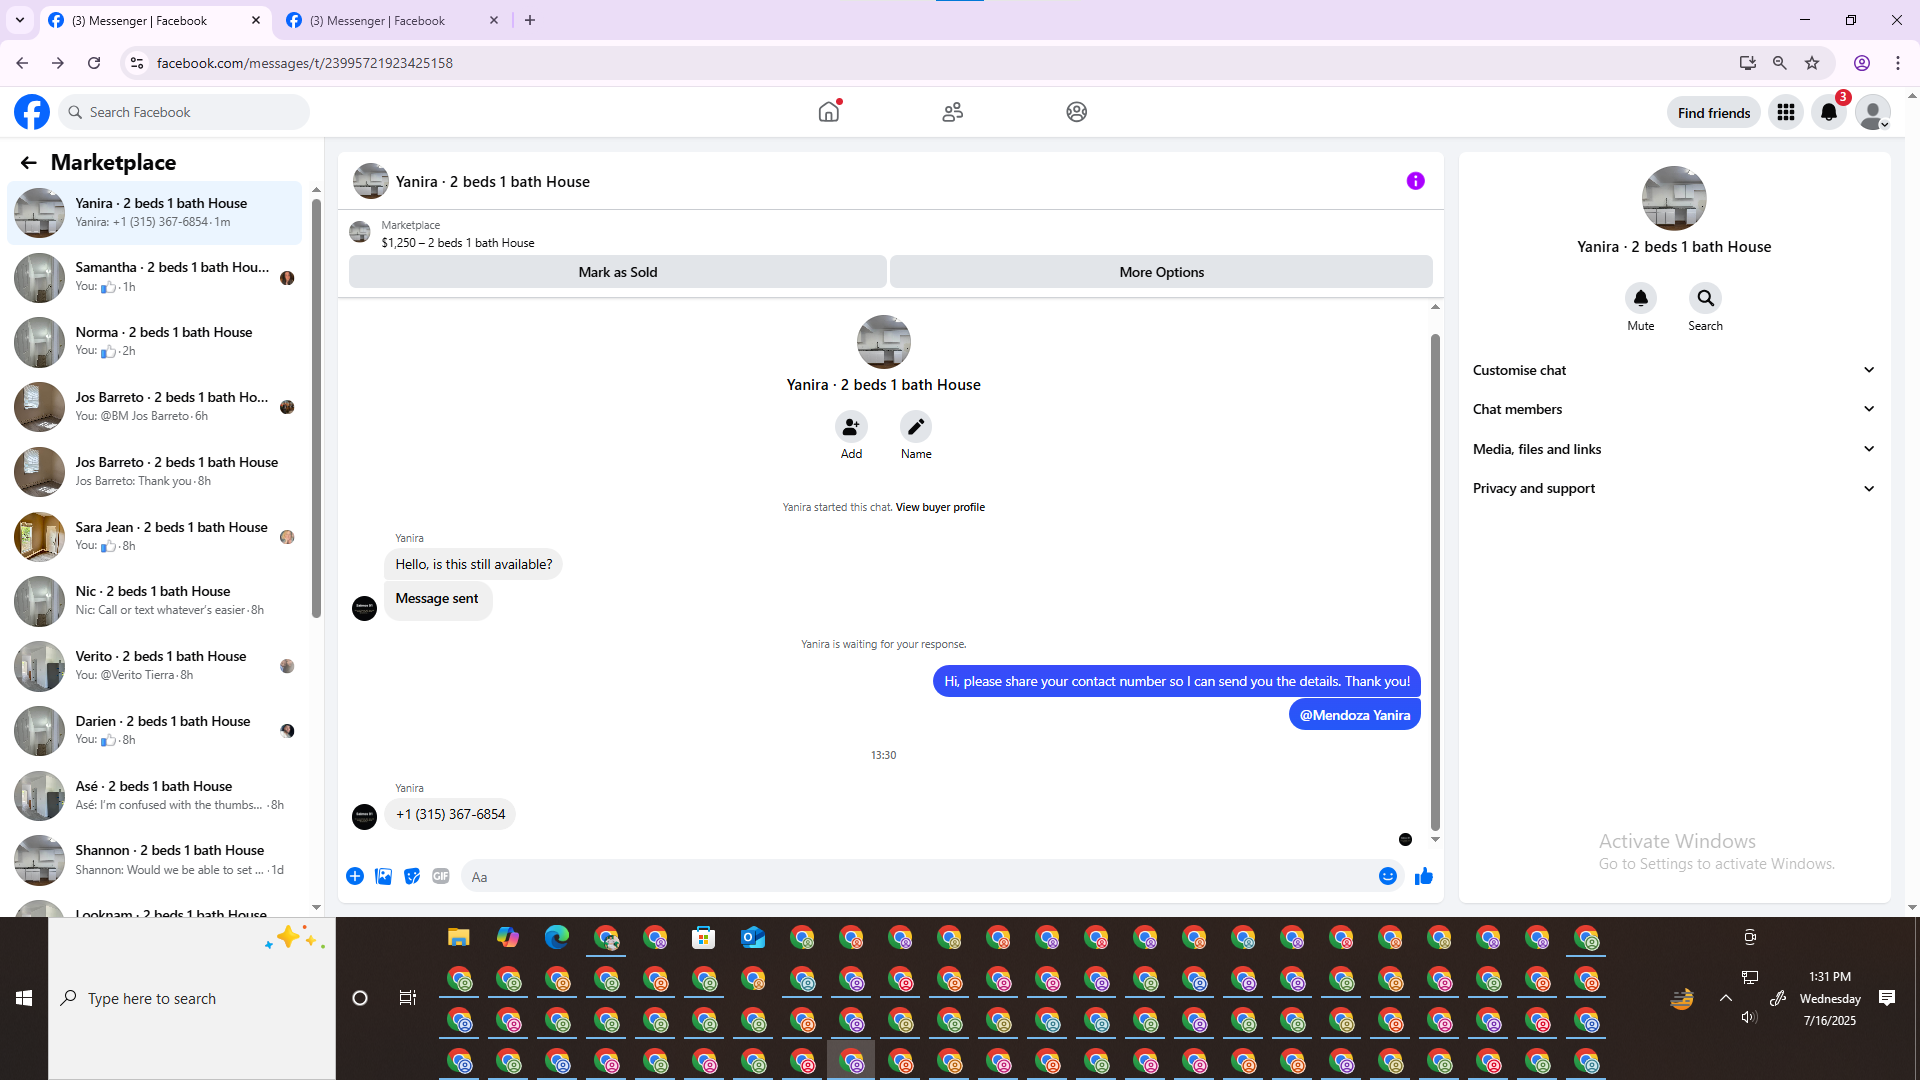Click the Search Facebook field
Viewport: 1920px width, 1080px height.
(185, 112)
